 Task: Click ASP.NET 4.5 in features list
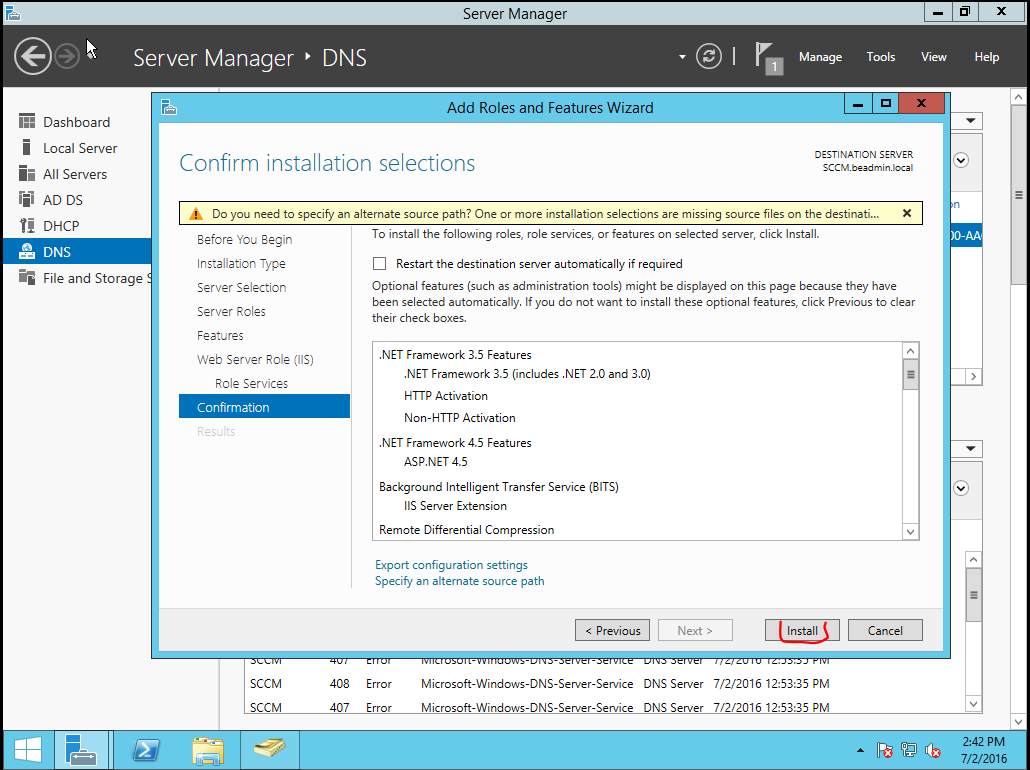coord(436,462)
